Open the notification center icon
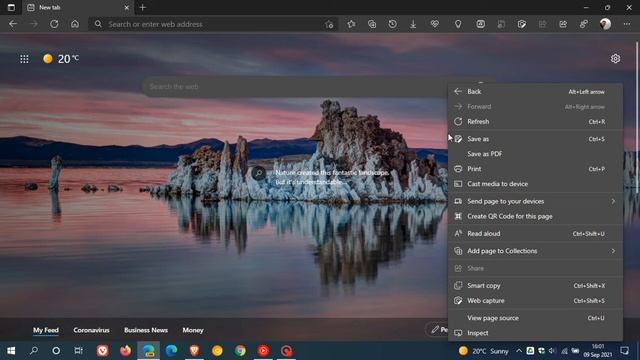Image resolution: width=640 pixels, height=360 pixels. 624,351
